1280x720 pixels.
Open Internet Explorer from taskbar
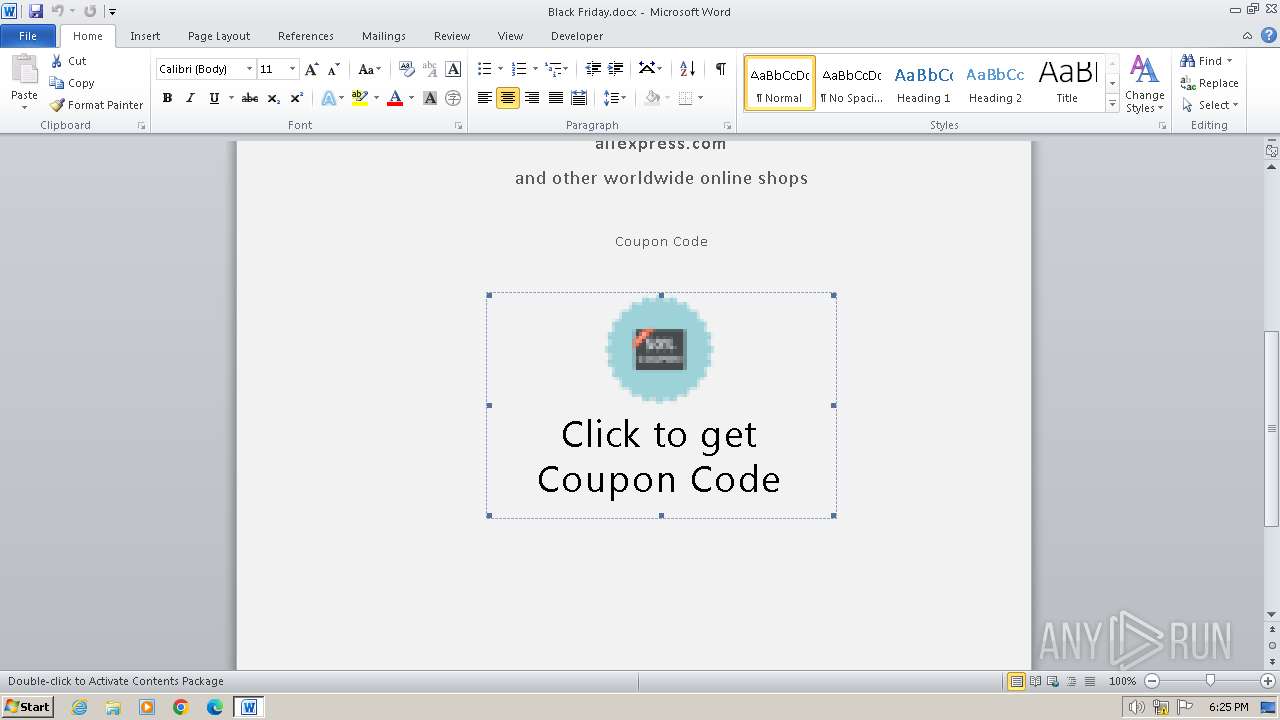point(79,707)
